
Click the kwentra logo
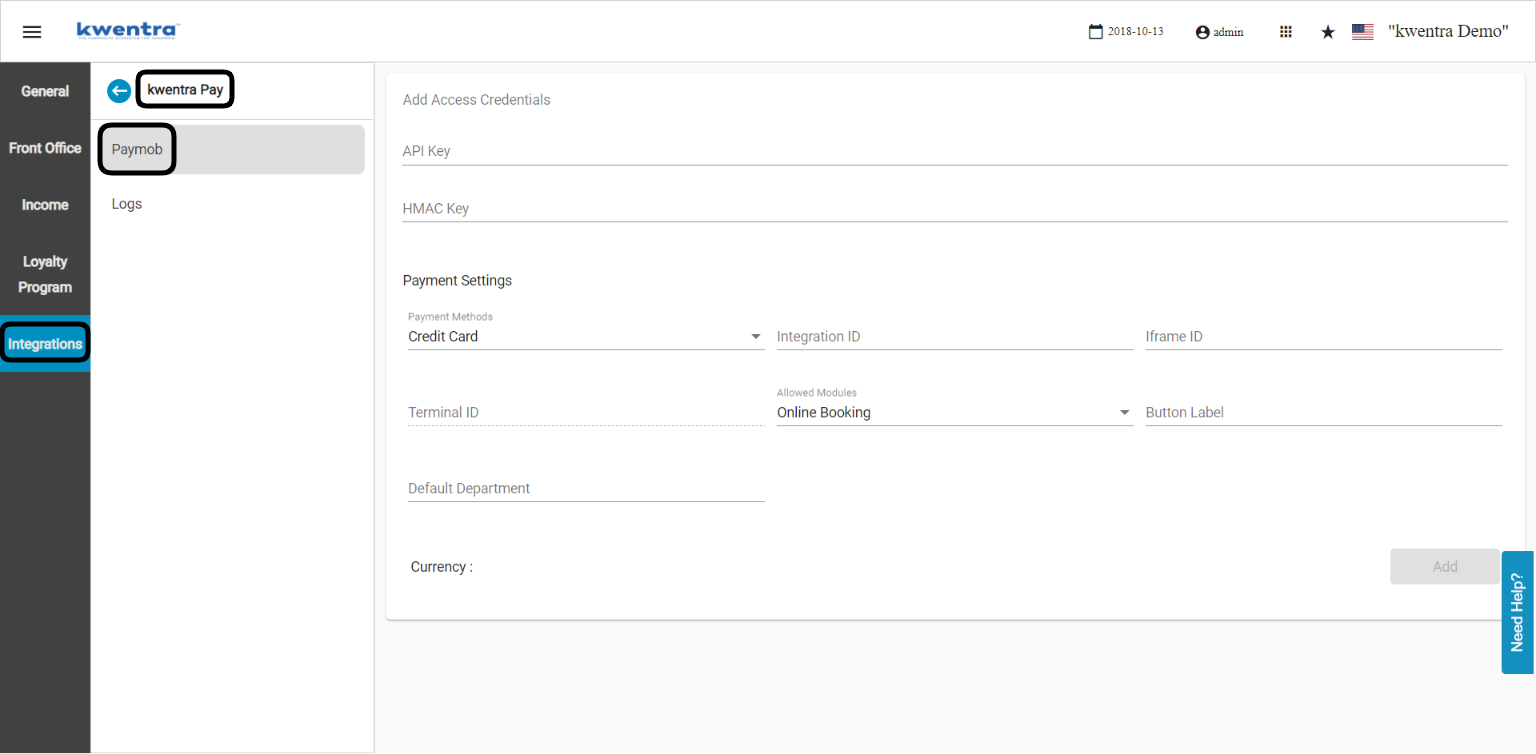click(127, 30)
